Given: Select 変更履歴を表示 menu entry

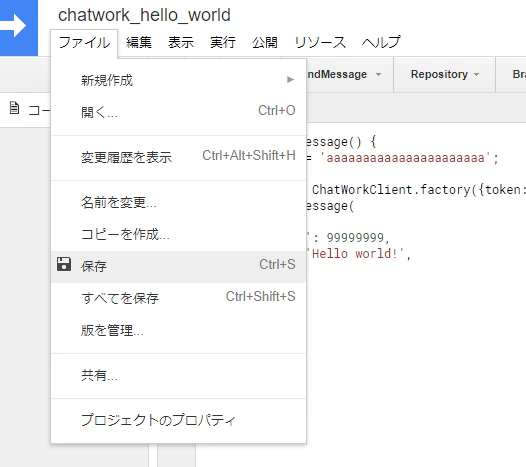Looking at the screenshot, I should pyautogui.click(x=178, y=157).
